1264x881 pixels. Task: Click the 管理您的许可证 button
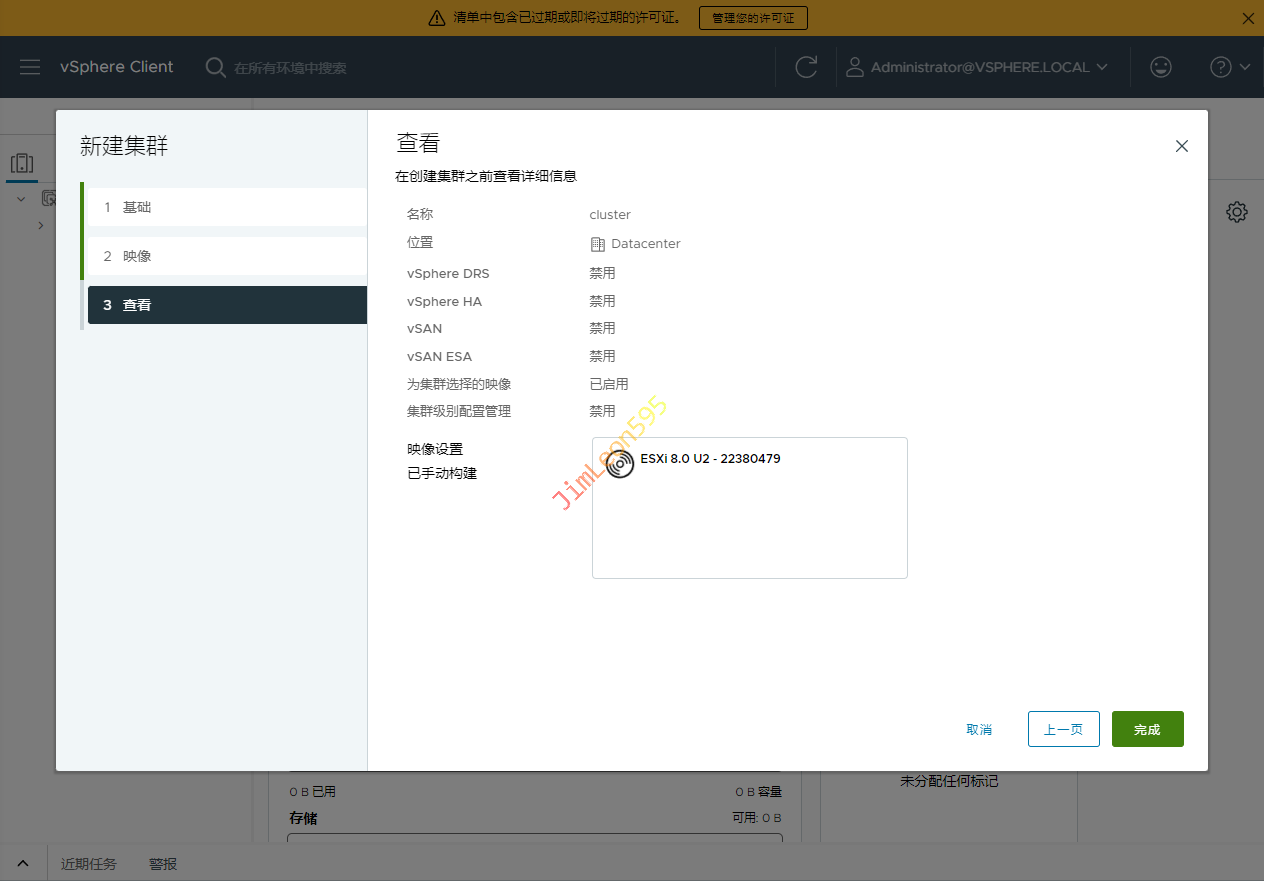(x=753, y=18)
